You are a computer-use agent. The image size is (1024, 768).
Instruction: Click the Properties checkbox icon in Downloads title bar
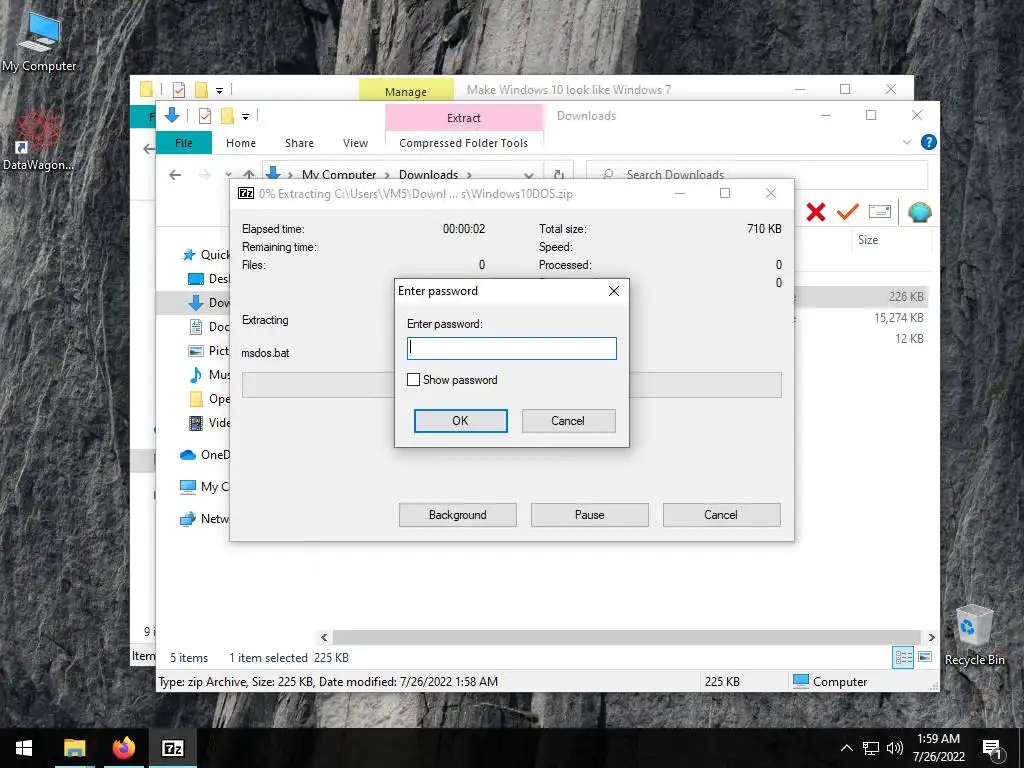204,116
